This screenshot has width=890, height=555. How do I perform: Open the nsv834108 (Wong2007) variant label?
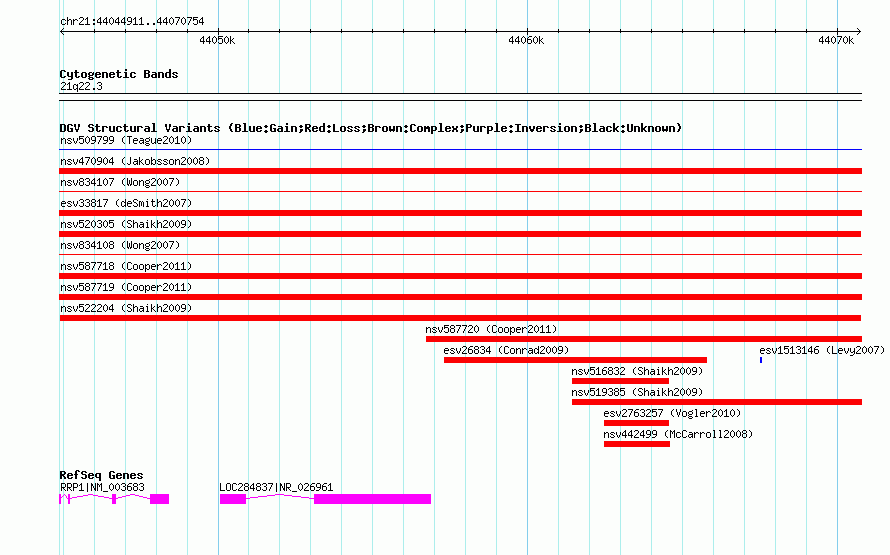(120, 245)
